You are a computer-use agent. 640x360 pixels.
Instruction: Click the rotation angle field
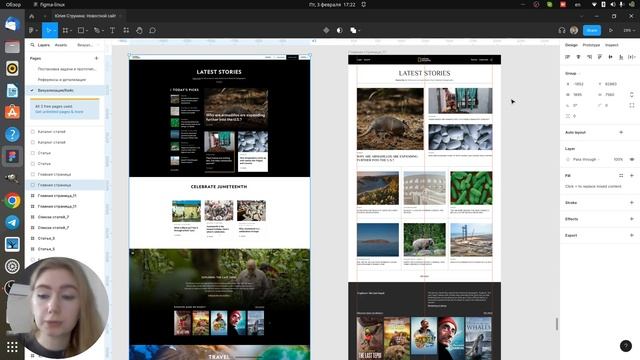point(579,105)
